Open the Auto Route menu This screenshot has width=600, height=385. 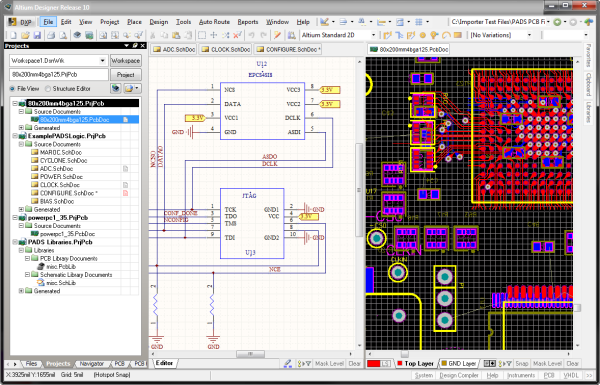[x=214, y=22]
